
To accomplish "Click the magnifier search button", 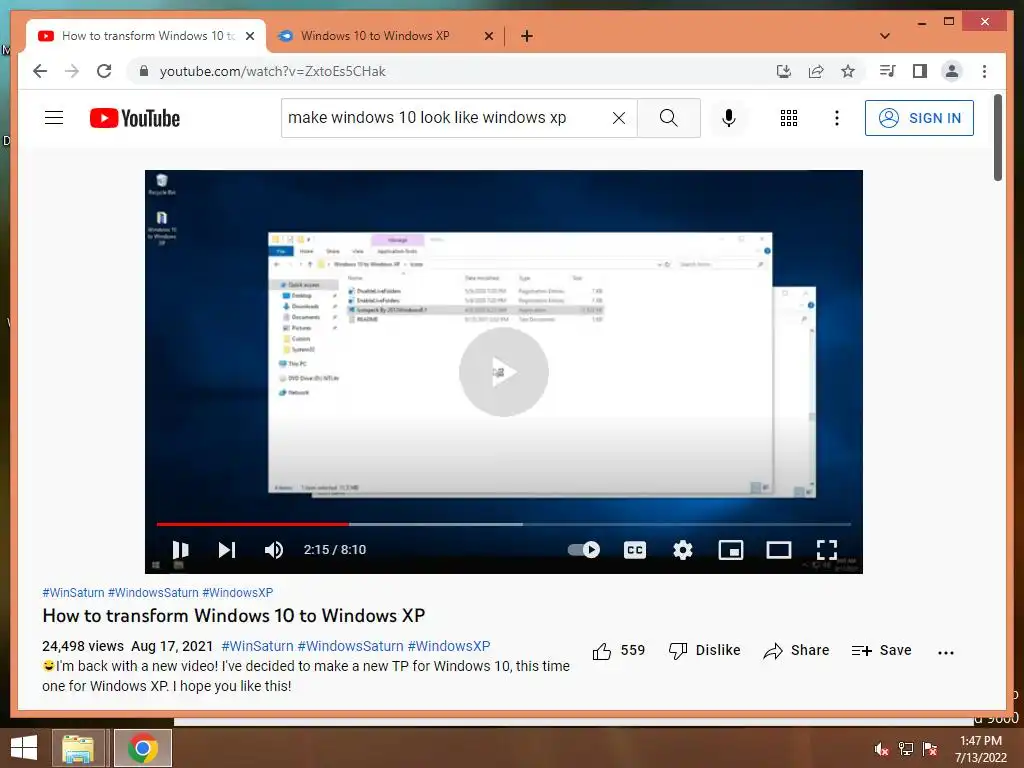I will [669, 118].
